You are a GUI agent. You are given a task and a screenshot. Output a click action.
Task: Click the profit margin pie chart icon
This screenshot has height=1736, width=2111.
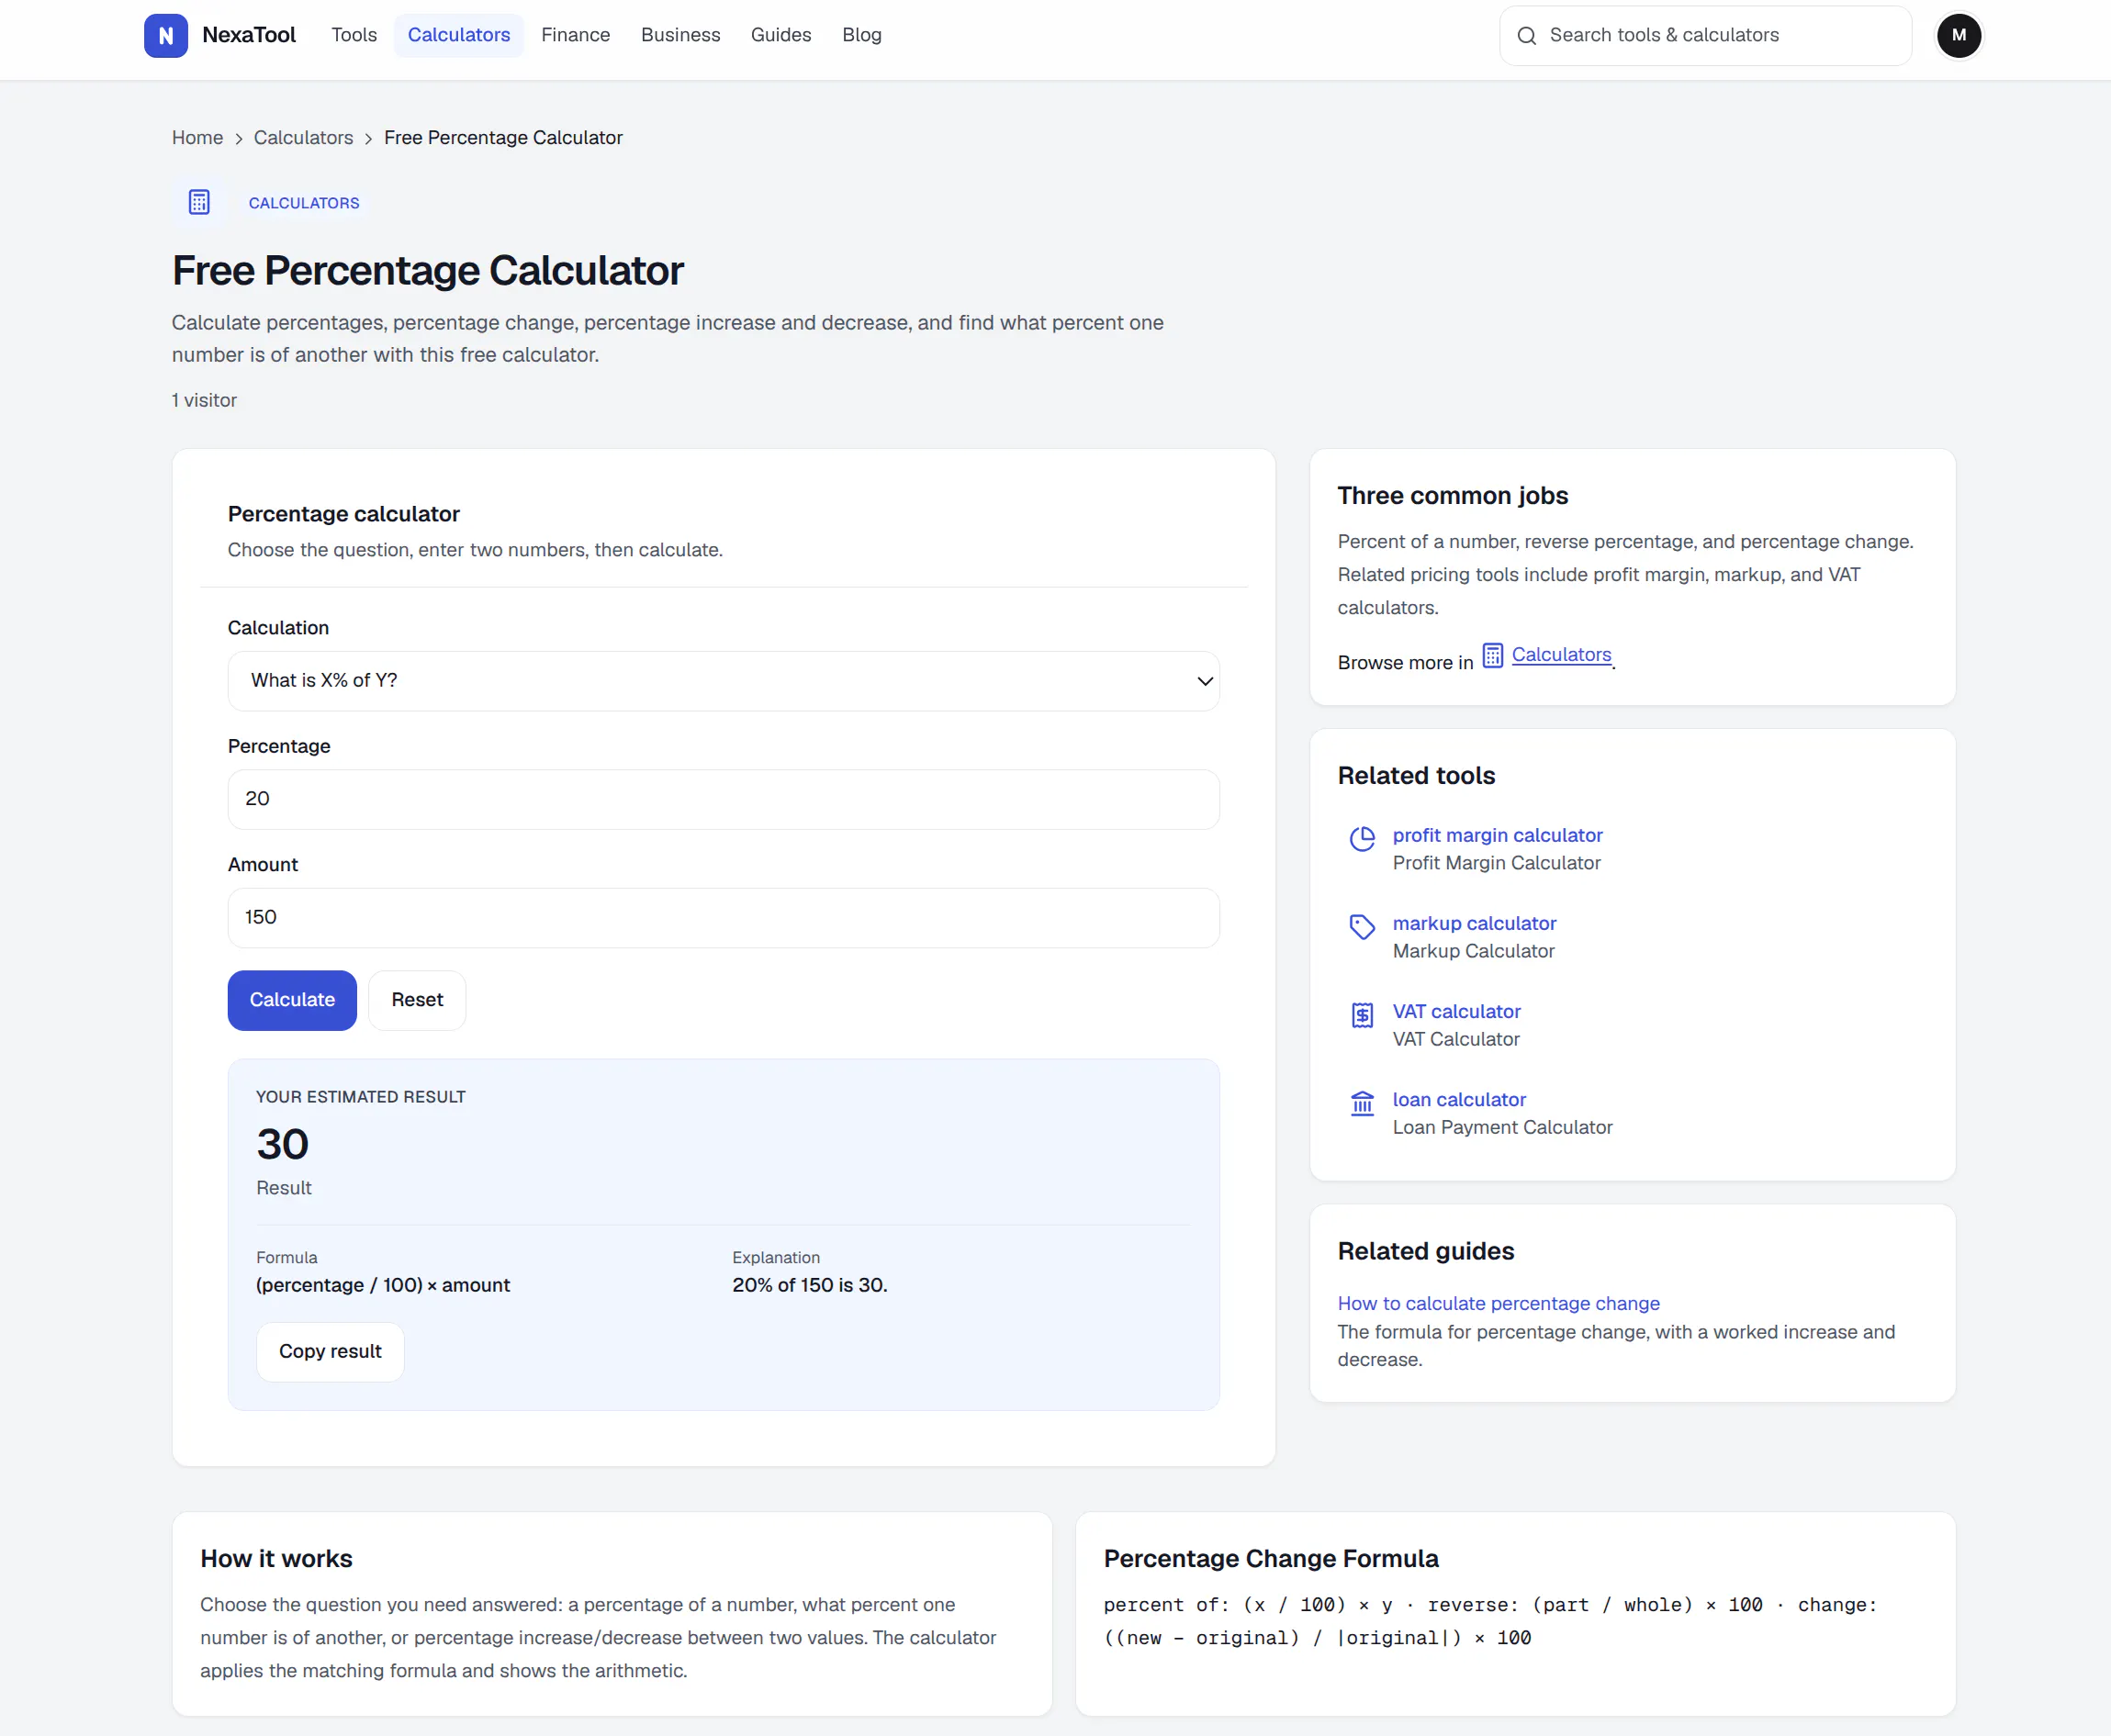(1362, 839)
